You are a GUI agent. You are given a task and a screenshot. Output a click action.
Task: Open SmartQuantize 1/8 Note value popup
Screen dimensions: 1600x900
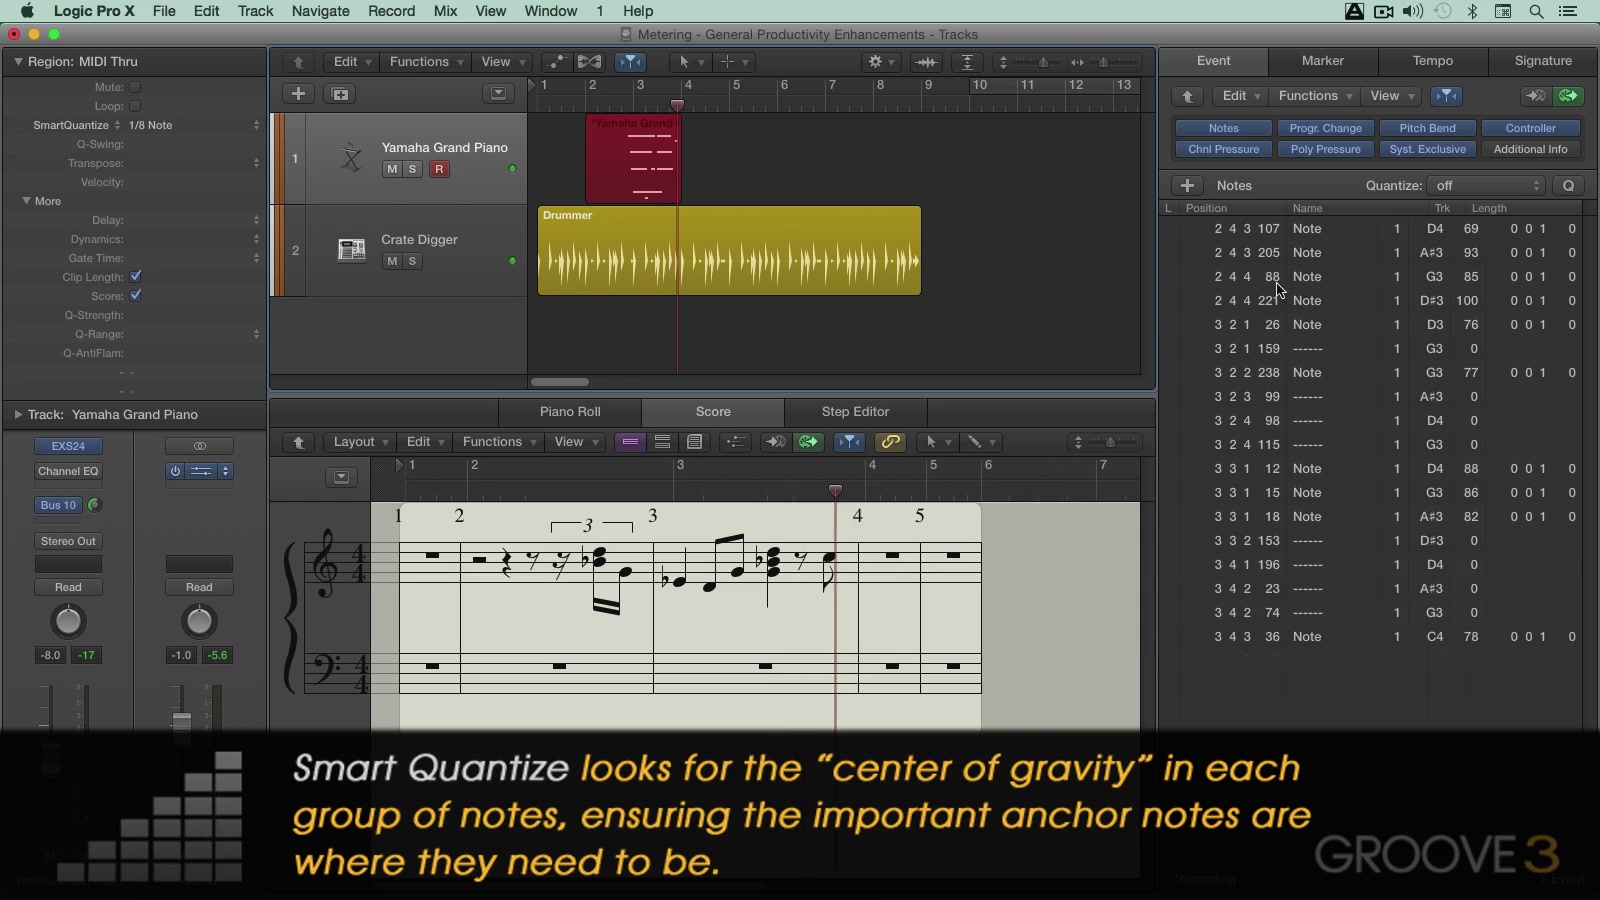194,125
